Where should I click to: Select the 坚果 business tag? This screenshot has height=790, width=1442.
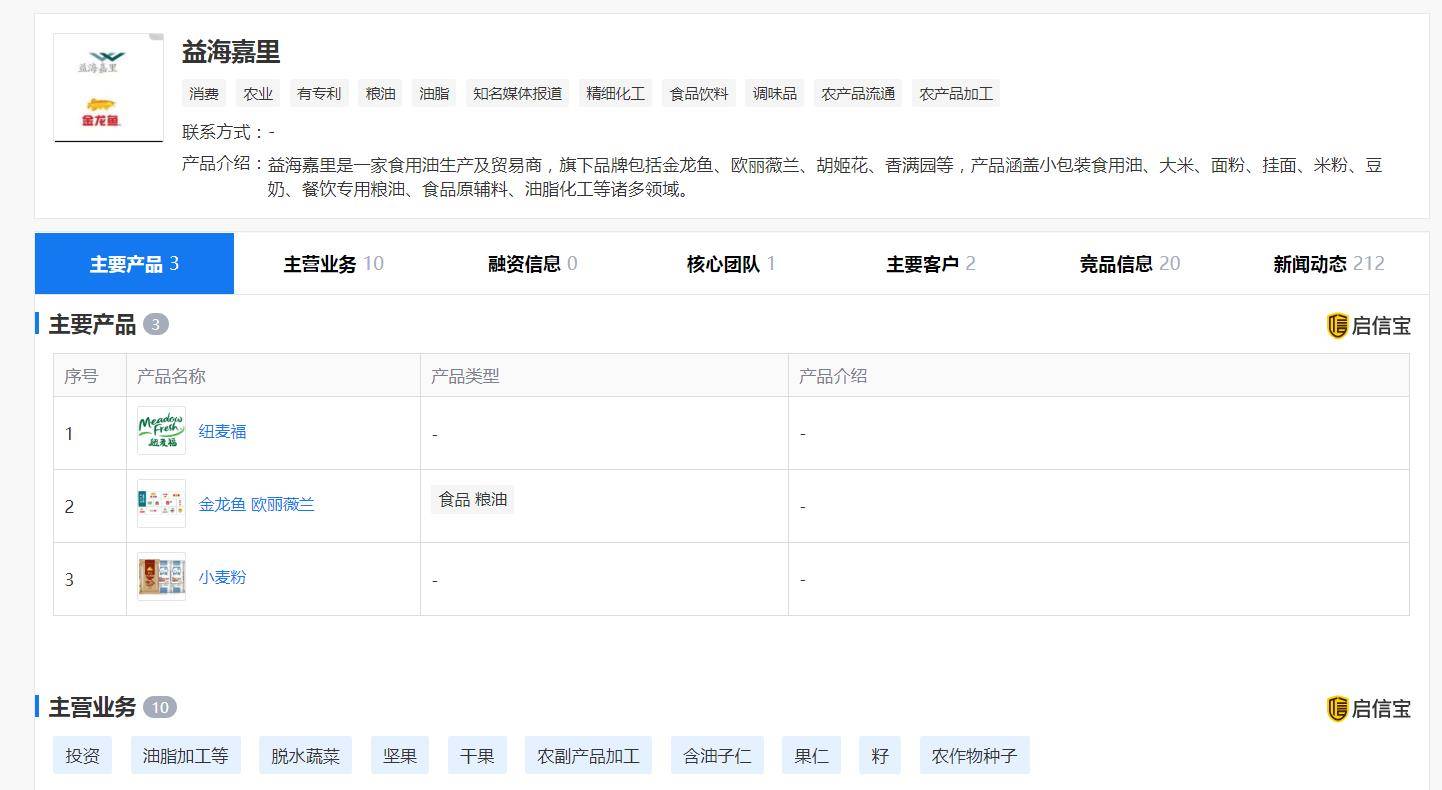pyautogui.click(x=400, y=756)
